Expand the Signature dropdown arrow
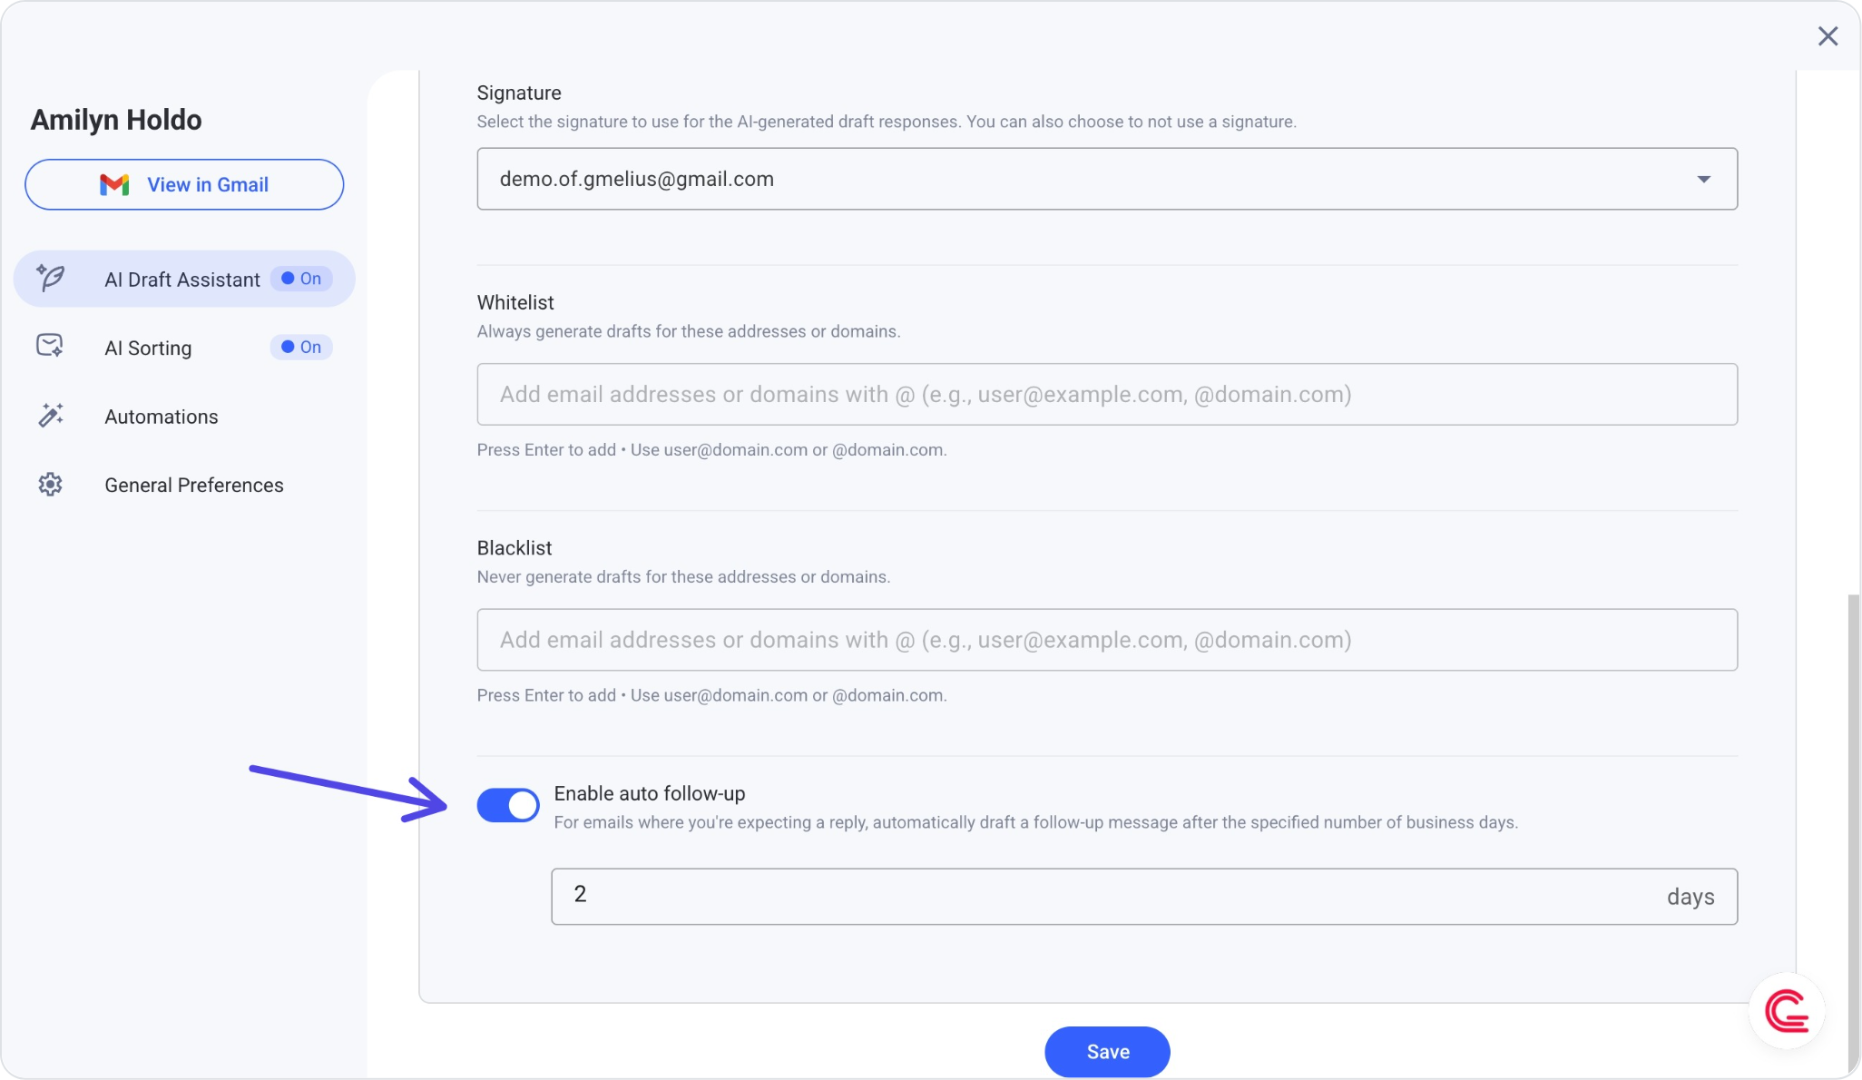Image resolution: width=1862 pixels, height=1080 pixels. point(1704,179)
